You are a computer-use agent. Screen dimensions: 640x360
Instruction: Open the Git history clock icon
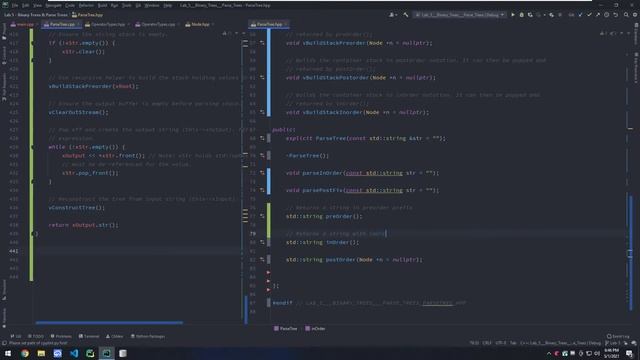coord(607,15)
